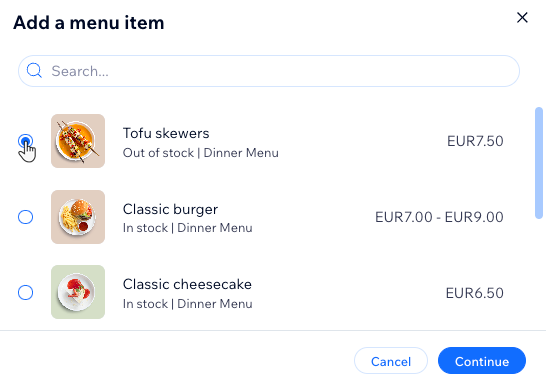Click the Out of stock status text
The image size is (546, 383).
pos(158,153)
